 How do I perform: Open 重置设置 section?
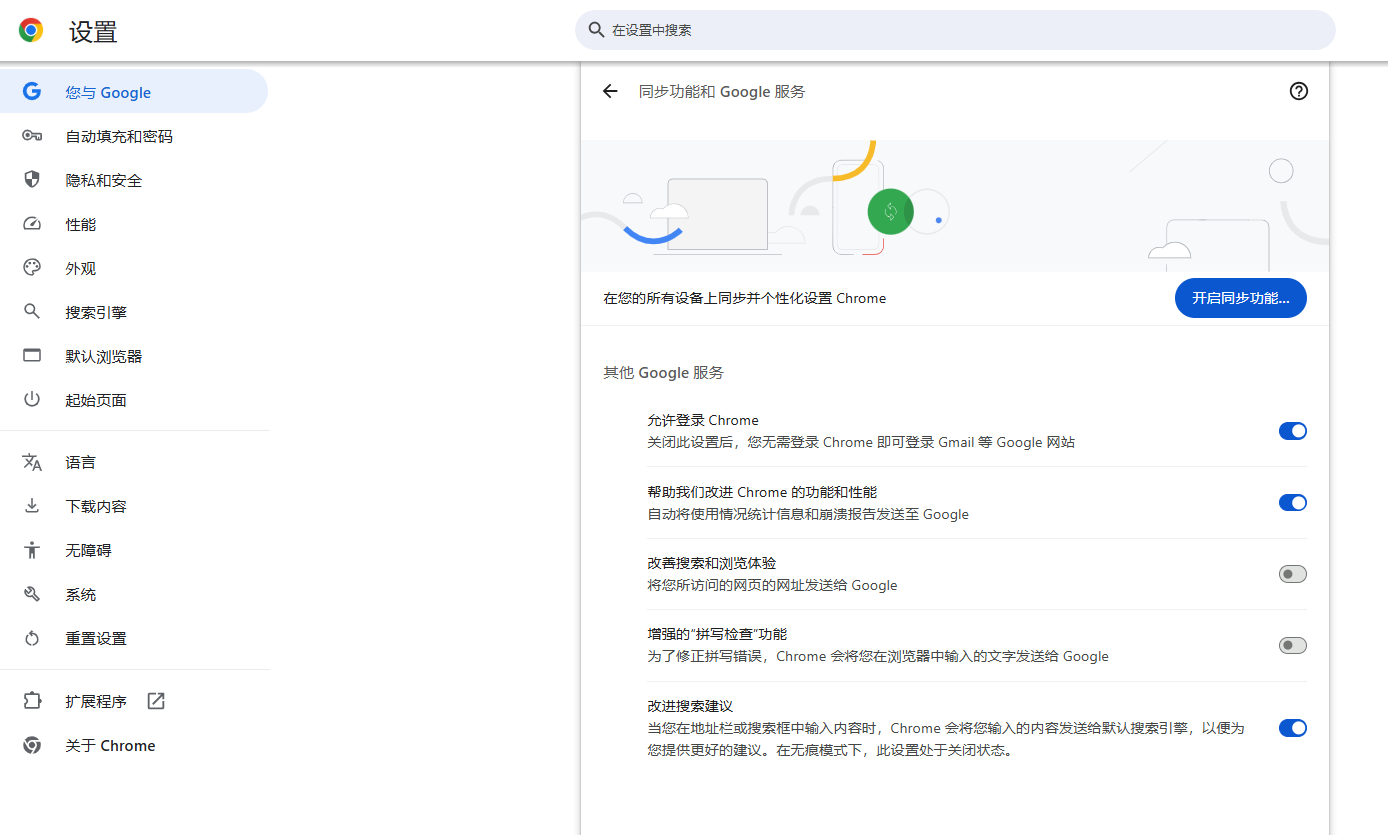point(134,638)
